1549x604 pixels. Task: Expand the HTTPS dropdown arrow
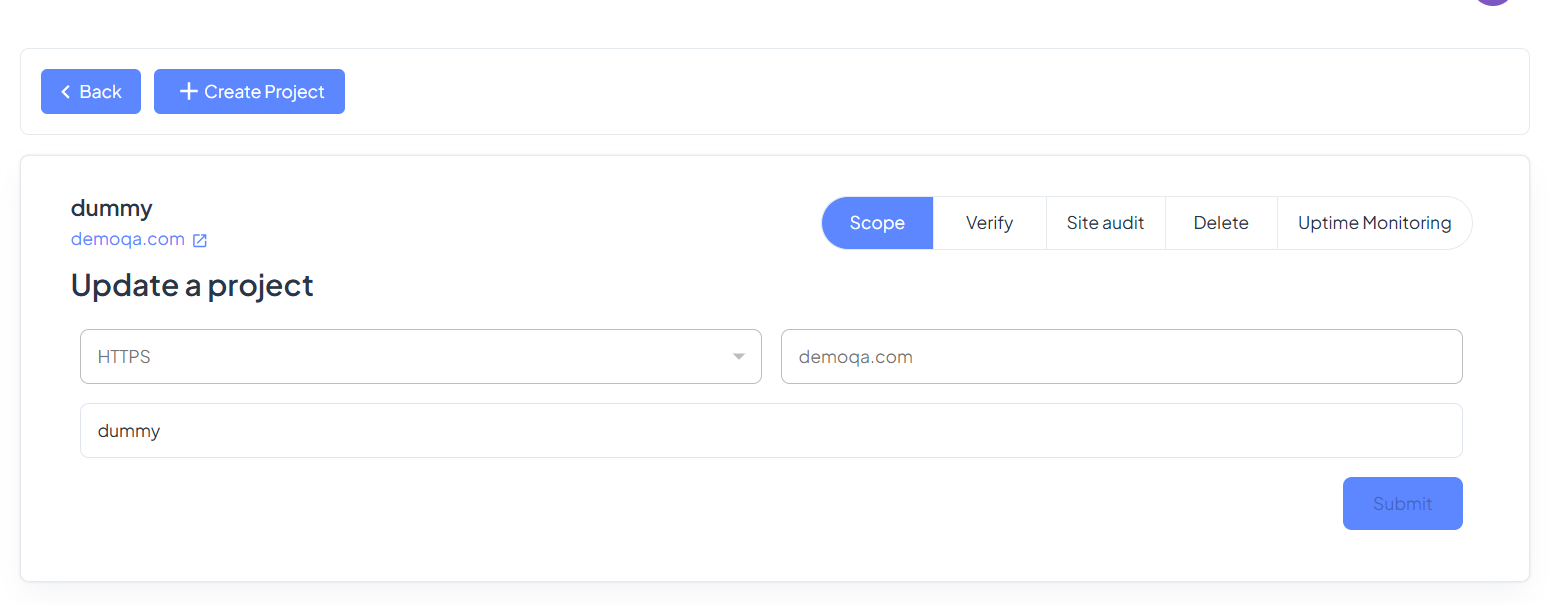click(739, 356)
